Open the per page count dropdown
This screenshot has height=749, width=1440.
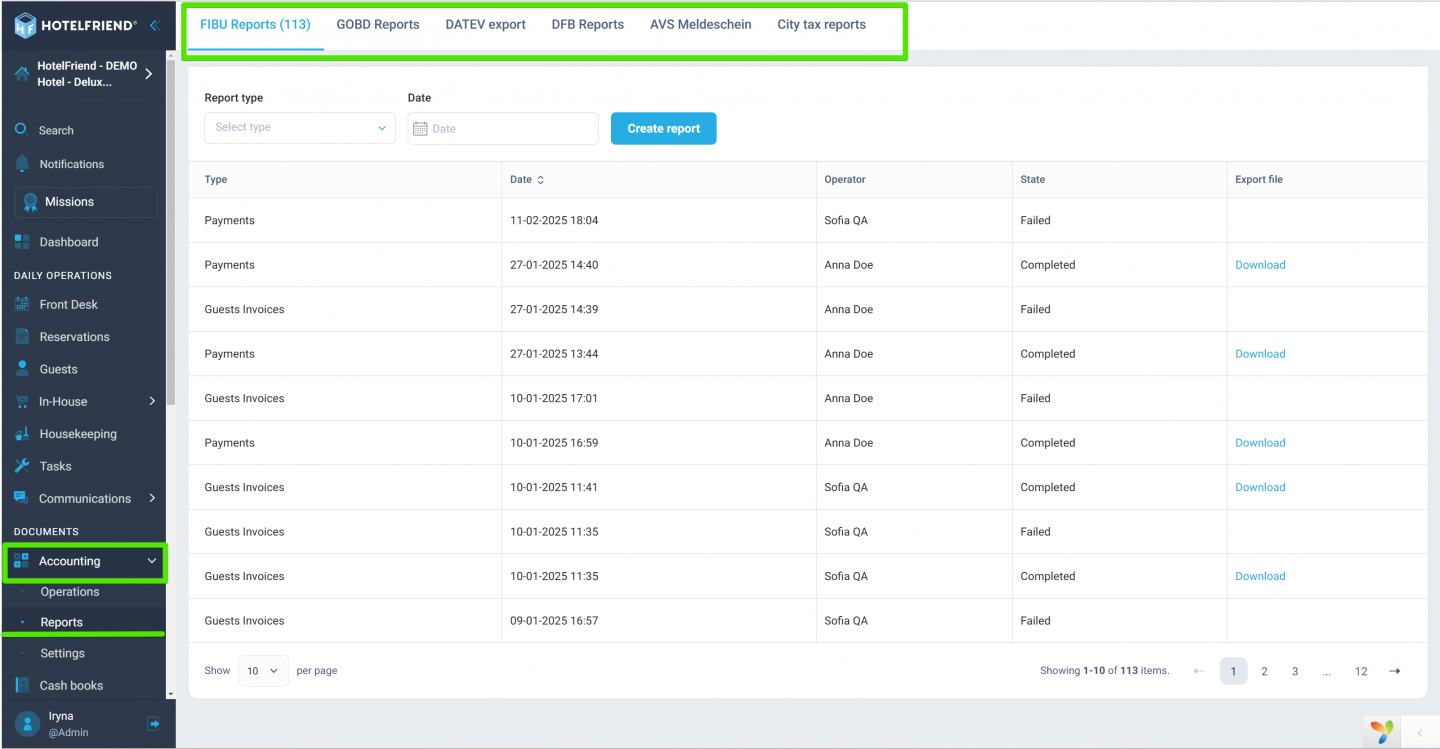[263, 671]
